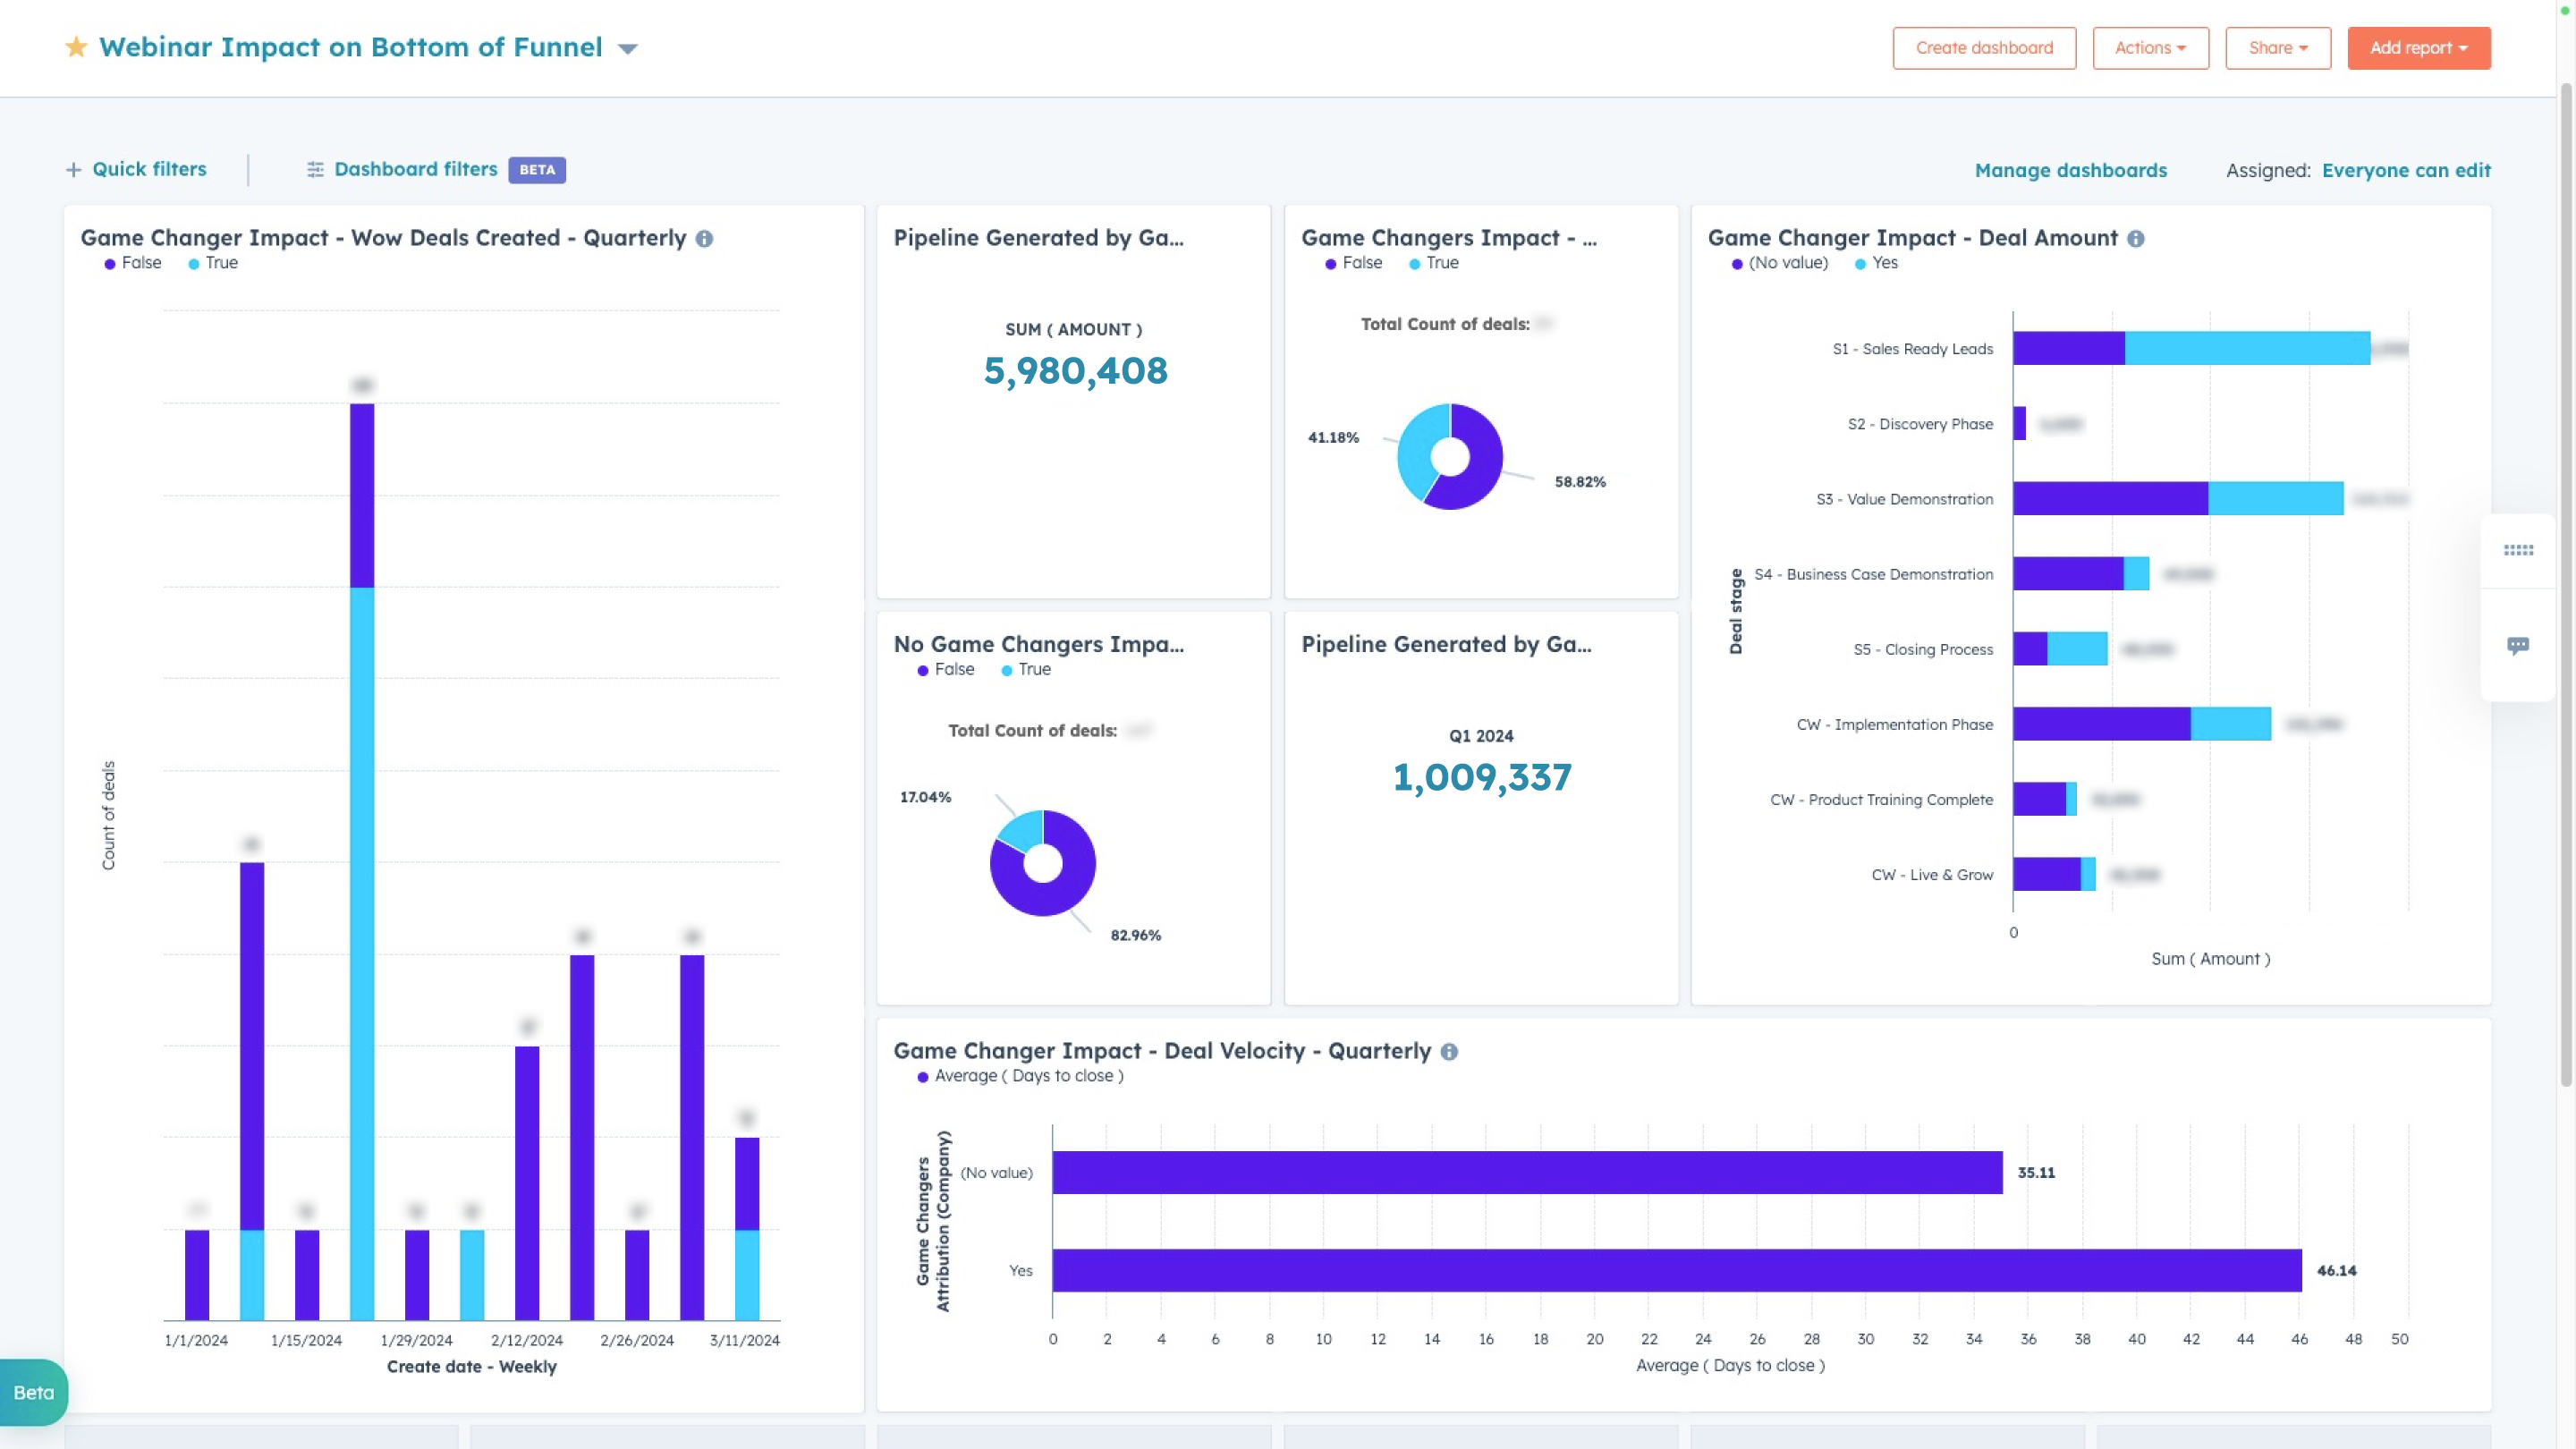This screenshot has height=1449, width=2576.
Task: Open the dashboard title dropdown arrow
Action: [x=628, y=47]
